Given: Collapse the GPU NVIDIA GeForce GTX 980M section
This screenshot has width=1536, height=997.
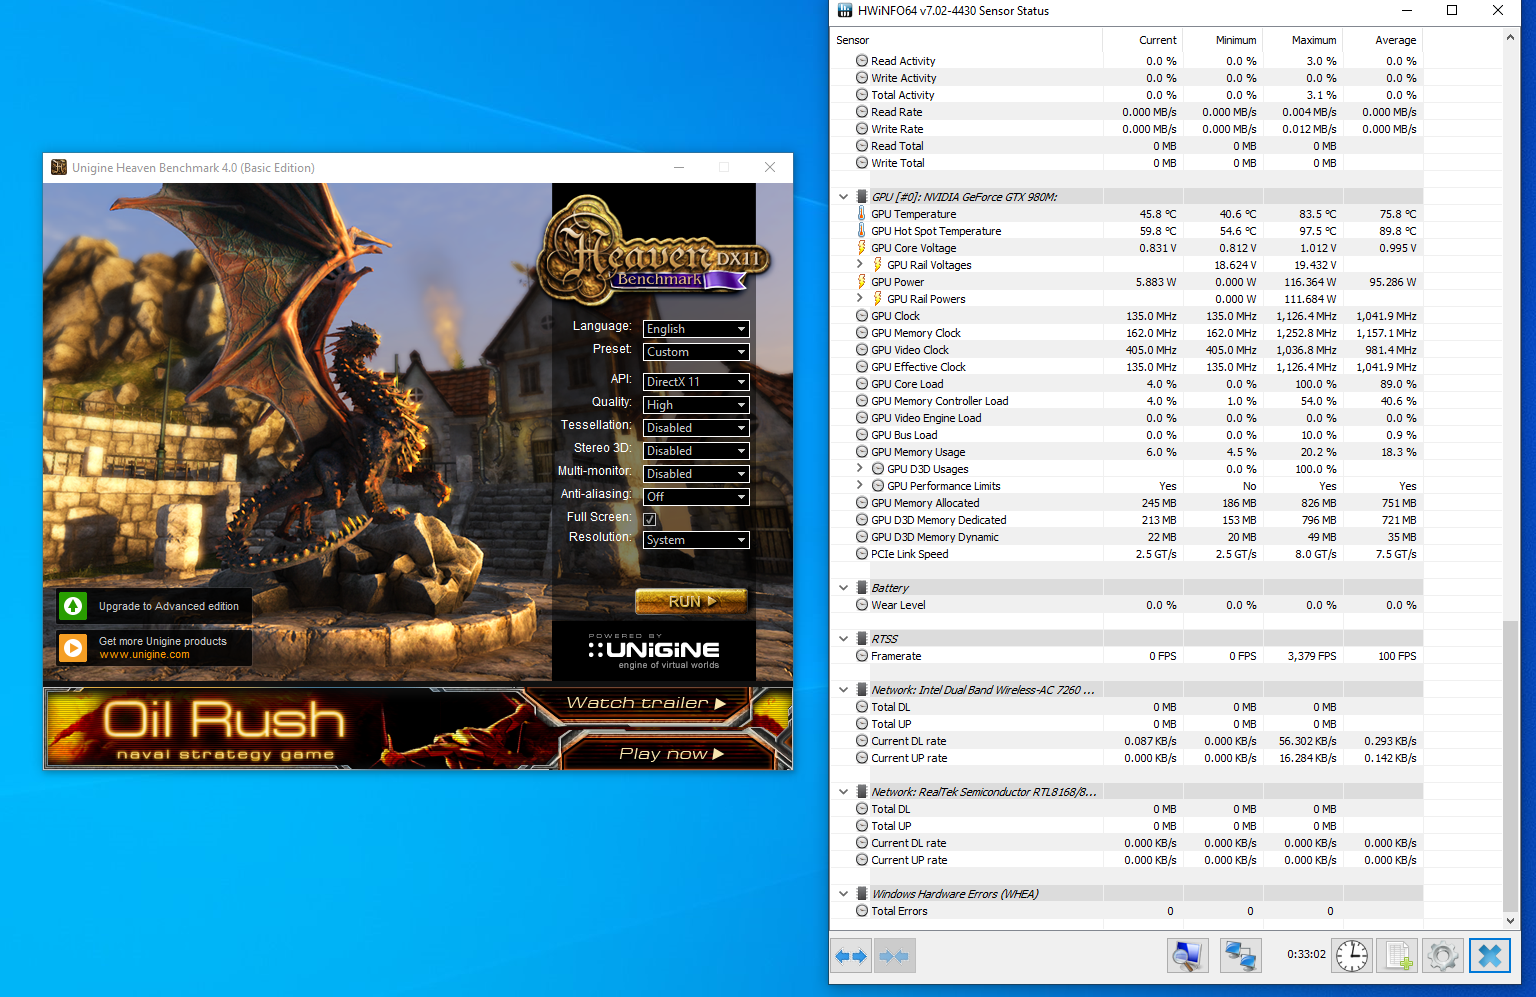Looking at the screenshot, I should (x=843, y=197).
